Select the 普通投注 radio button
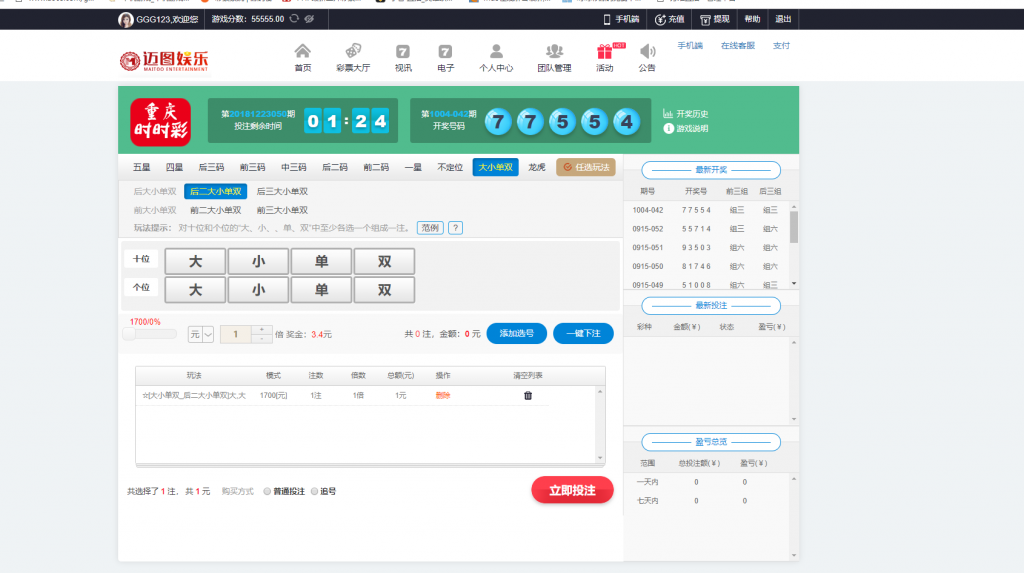Image resolution: width=1024 pixels, height=573 pixels. coord(267,492)
